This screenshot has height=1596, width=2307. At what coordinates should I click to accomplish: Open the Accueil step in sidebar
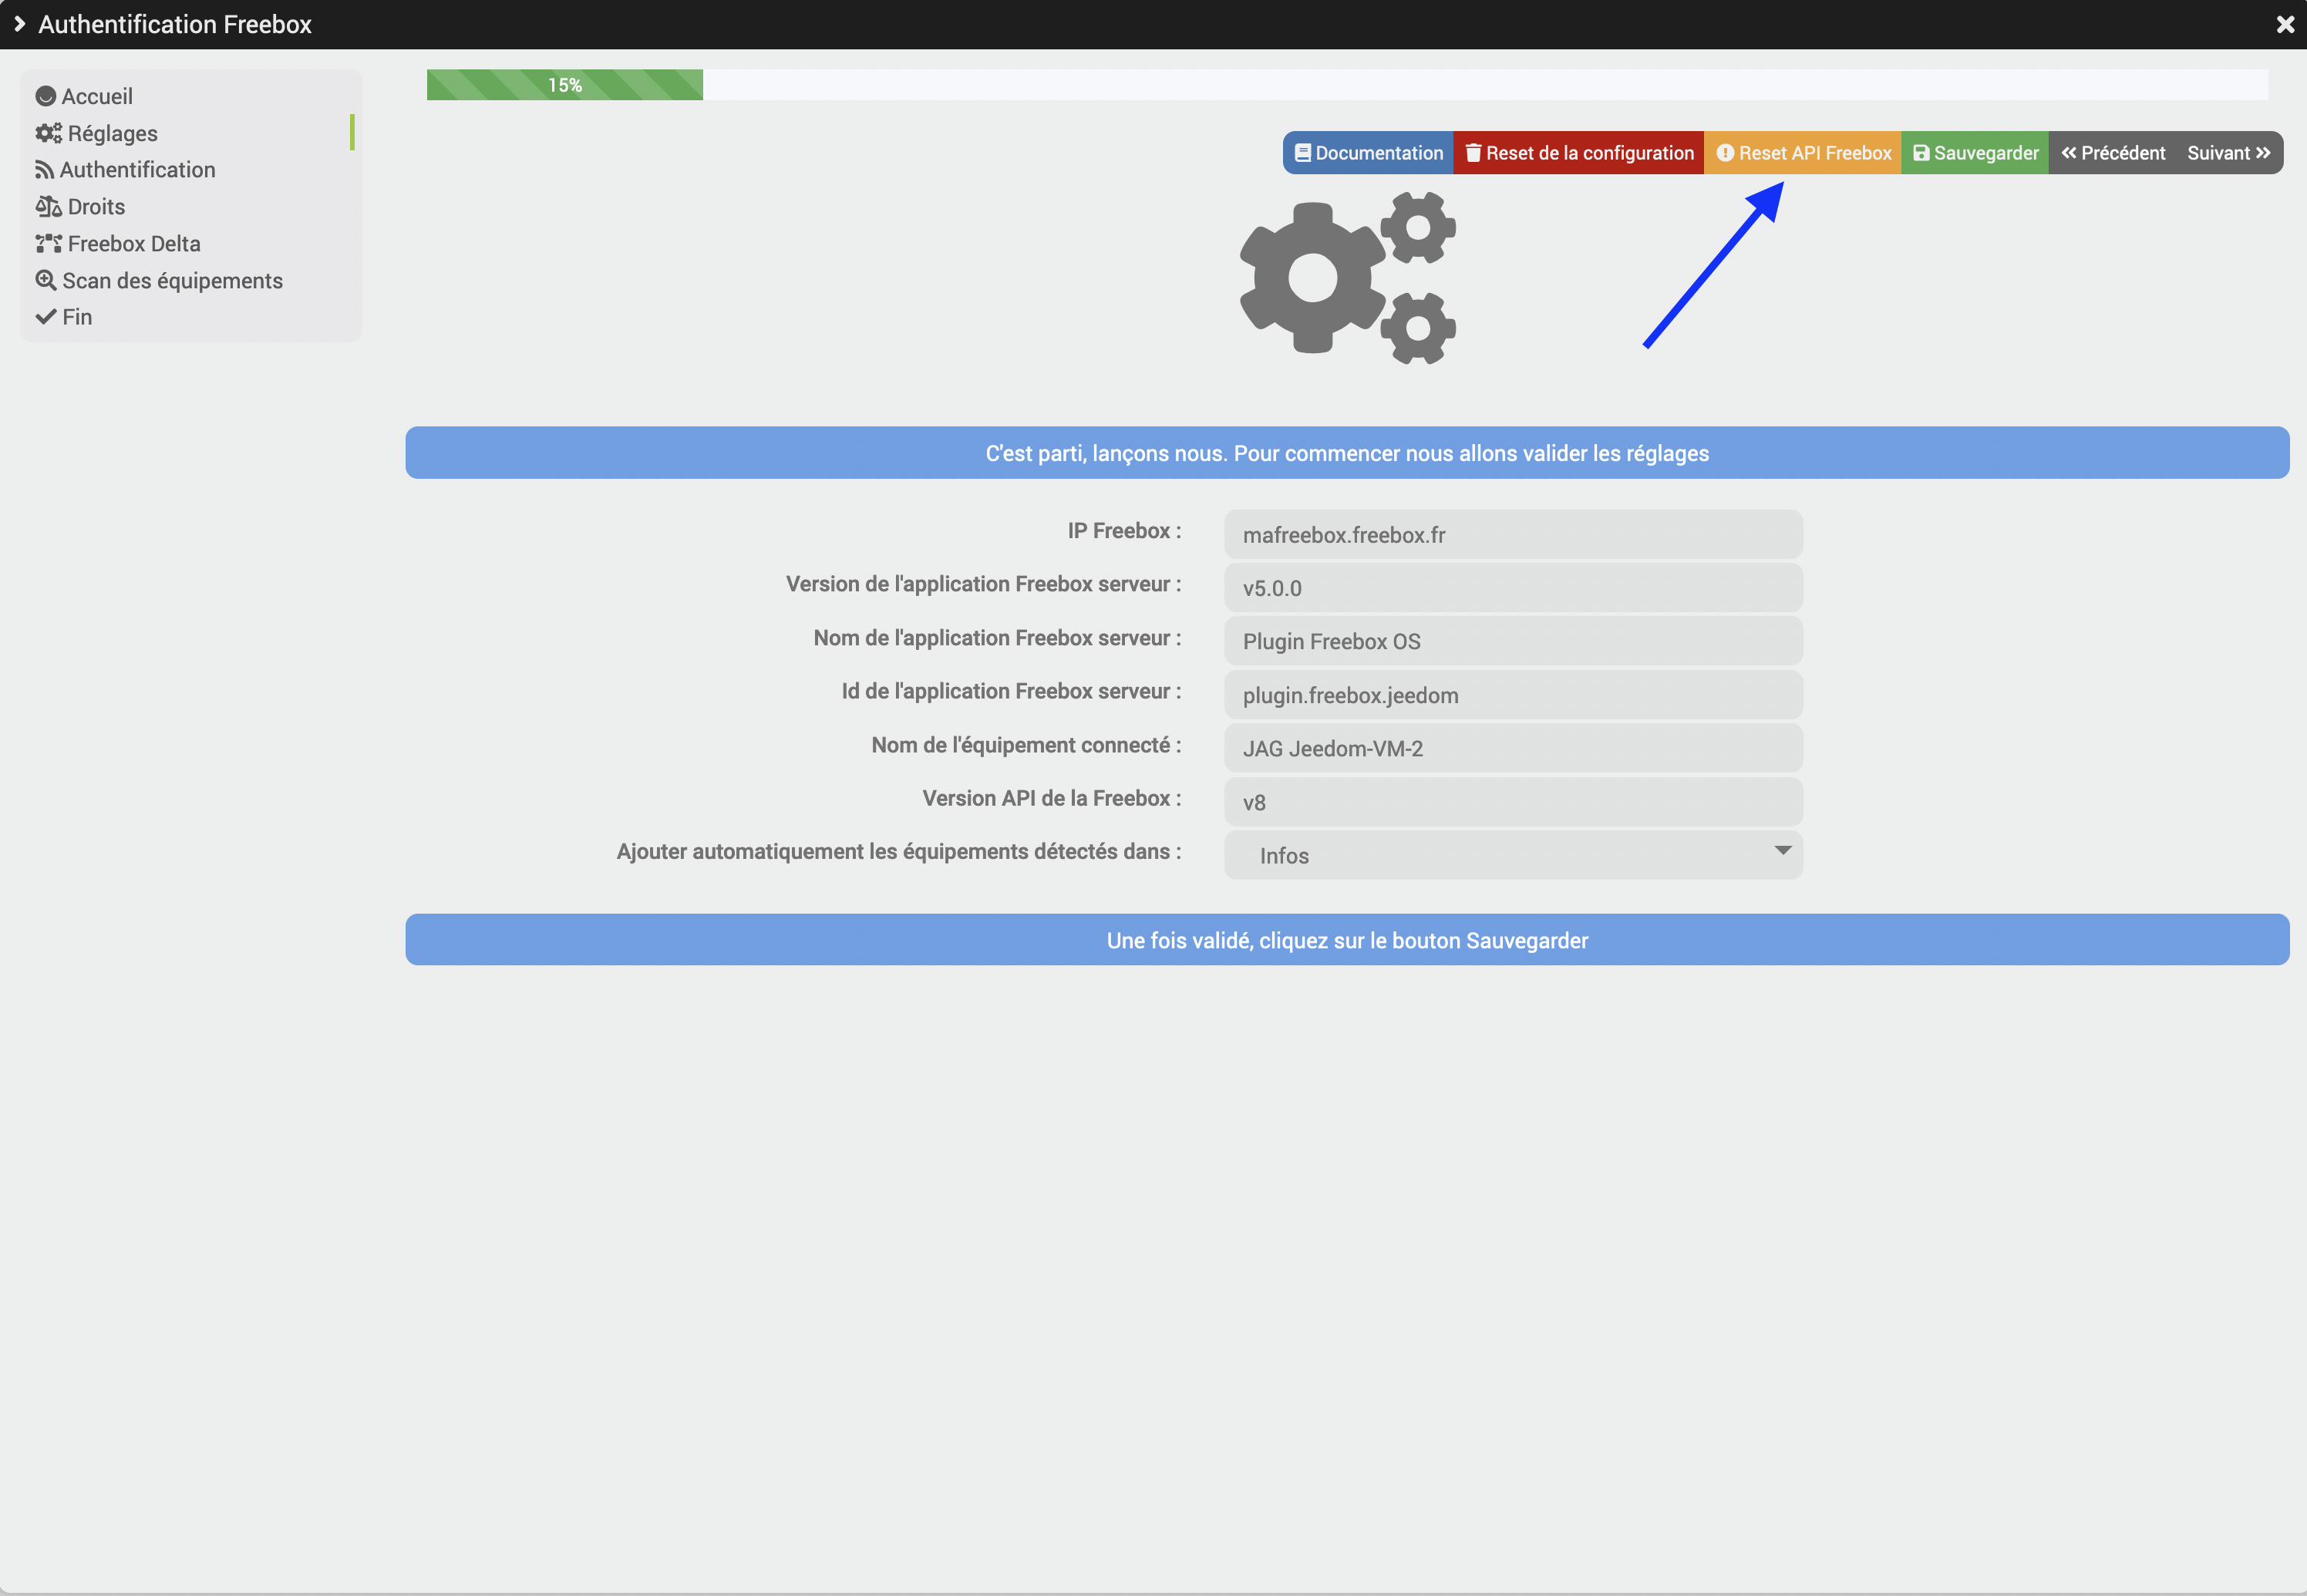tap(84, 96)
